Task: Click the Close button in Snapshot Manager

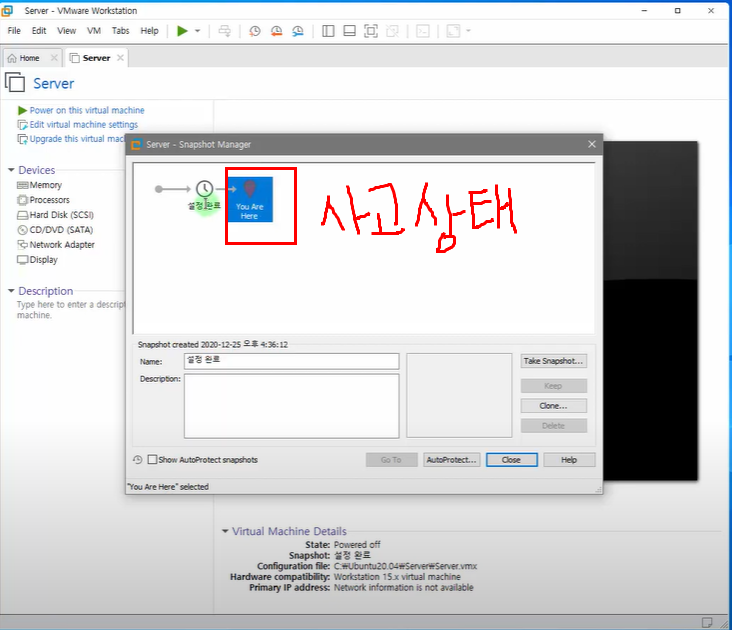Action: [x=512, y=460]
